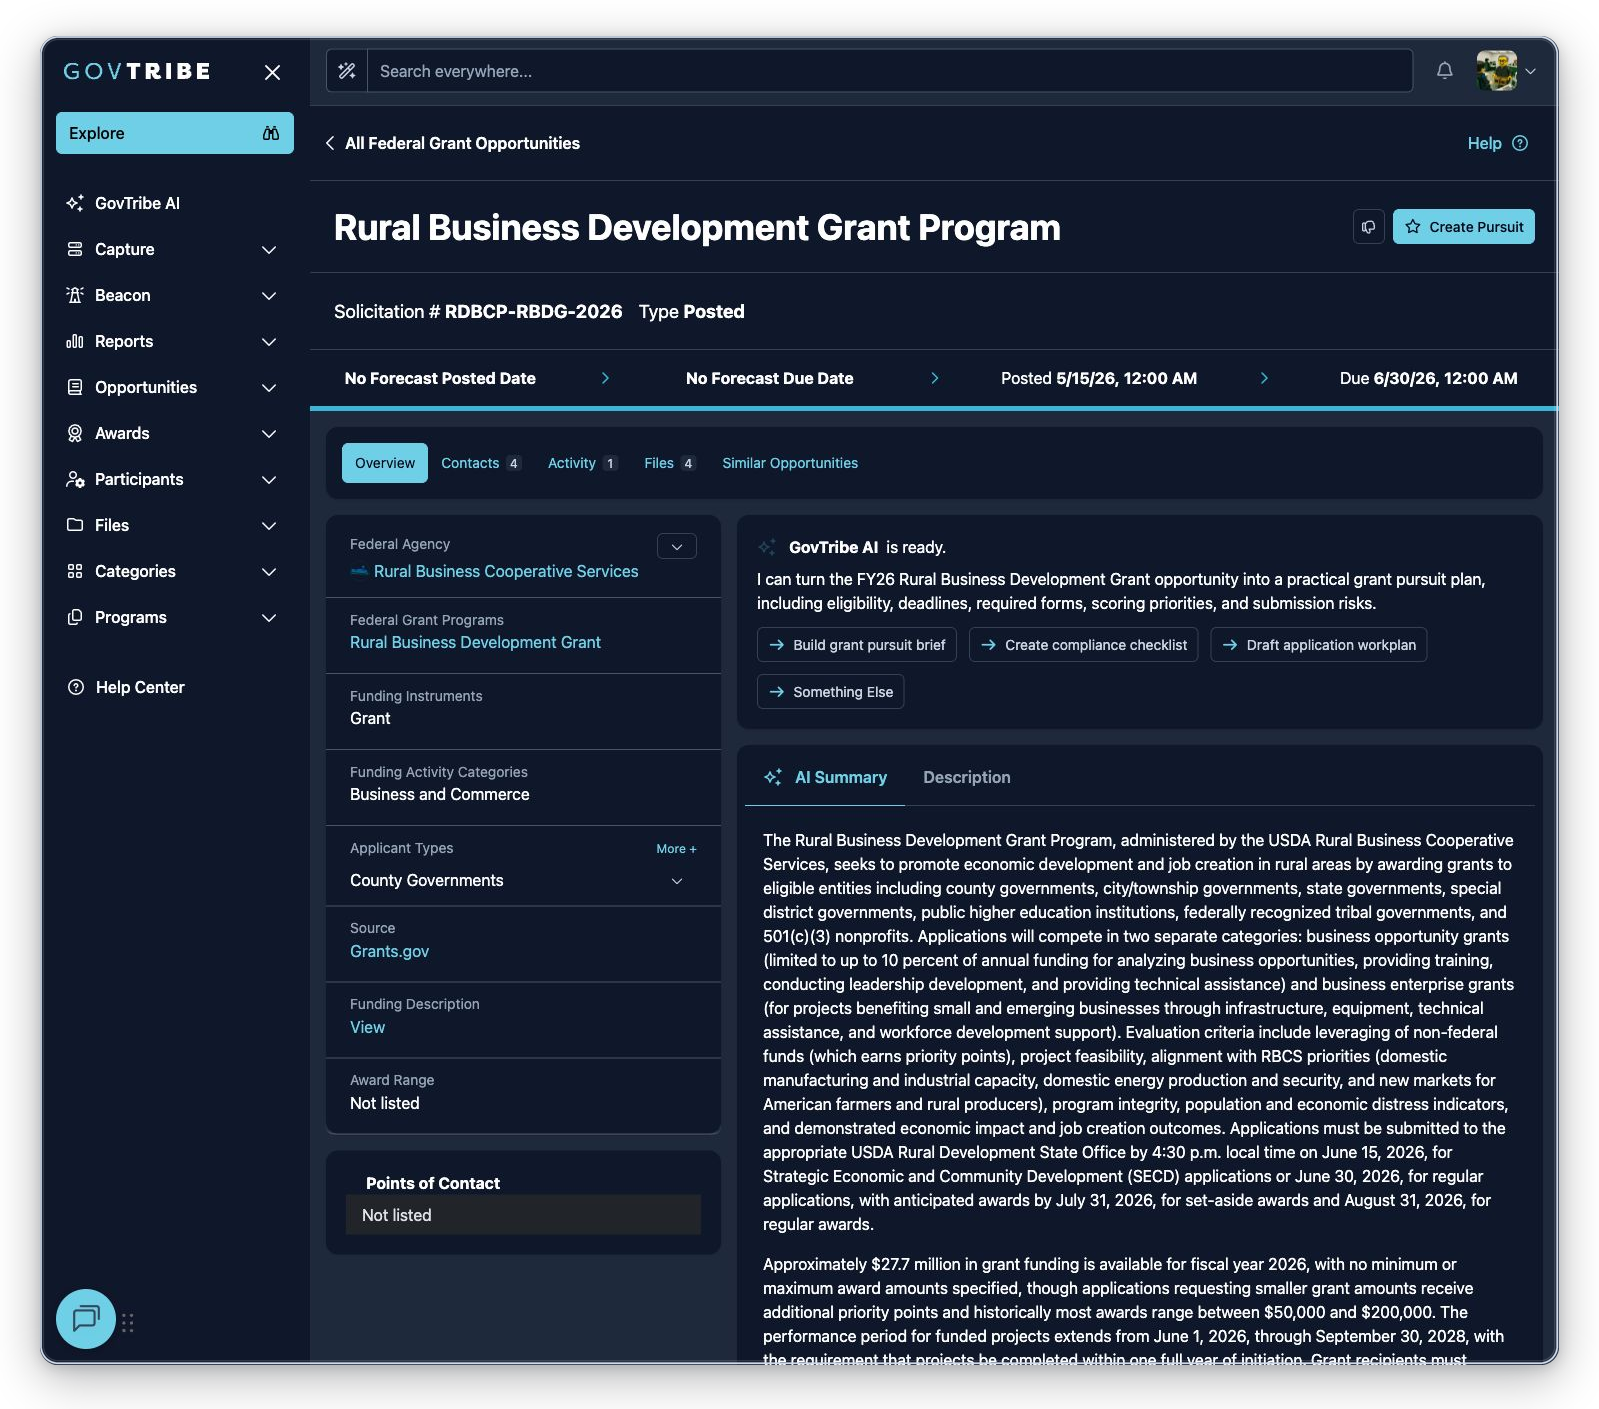
Task: Click the sparkle icon next to AI Summary
Action: tap(773, 777)
